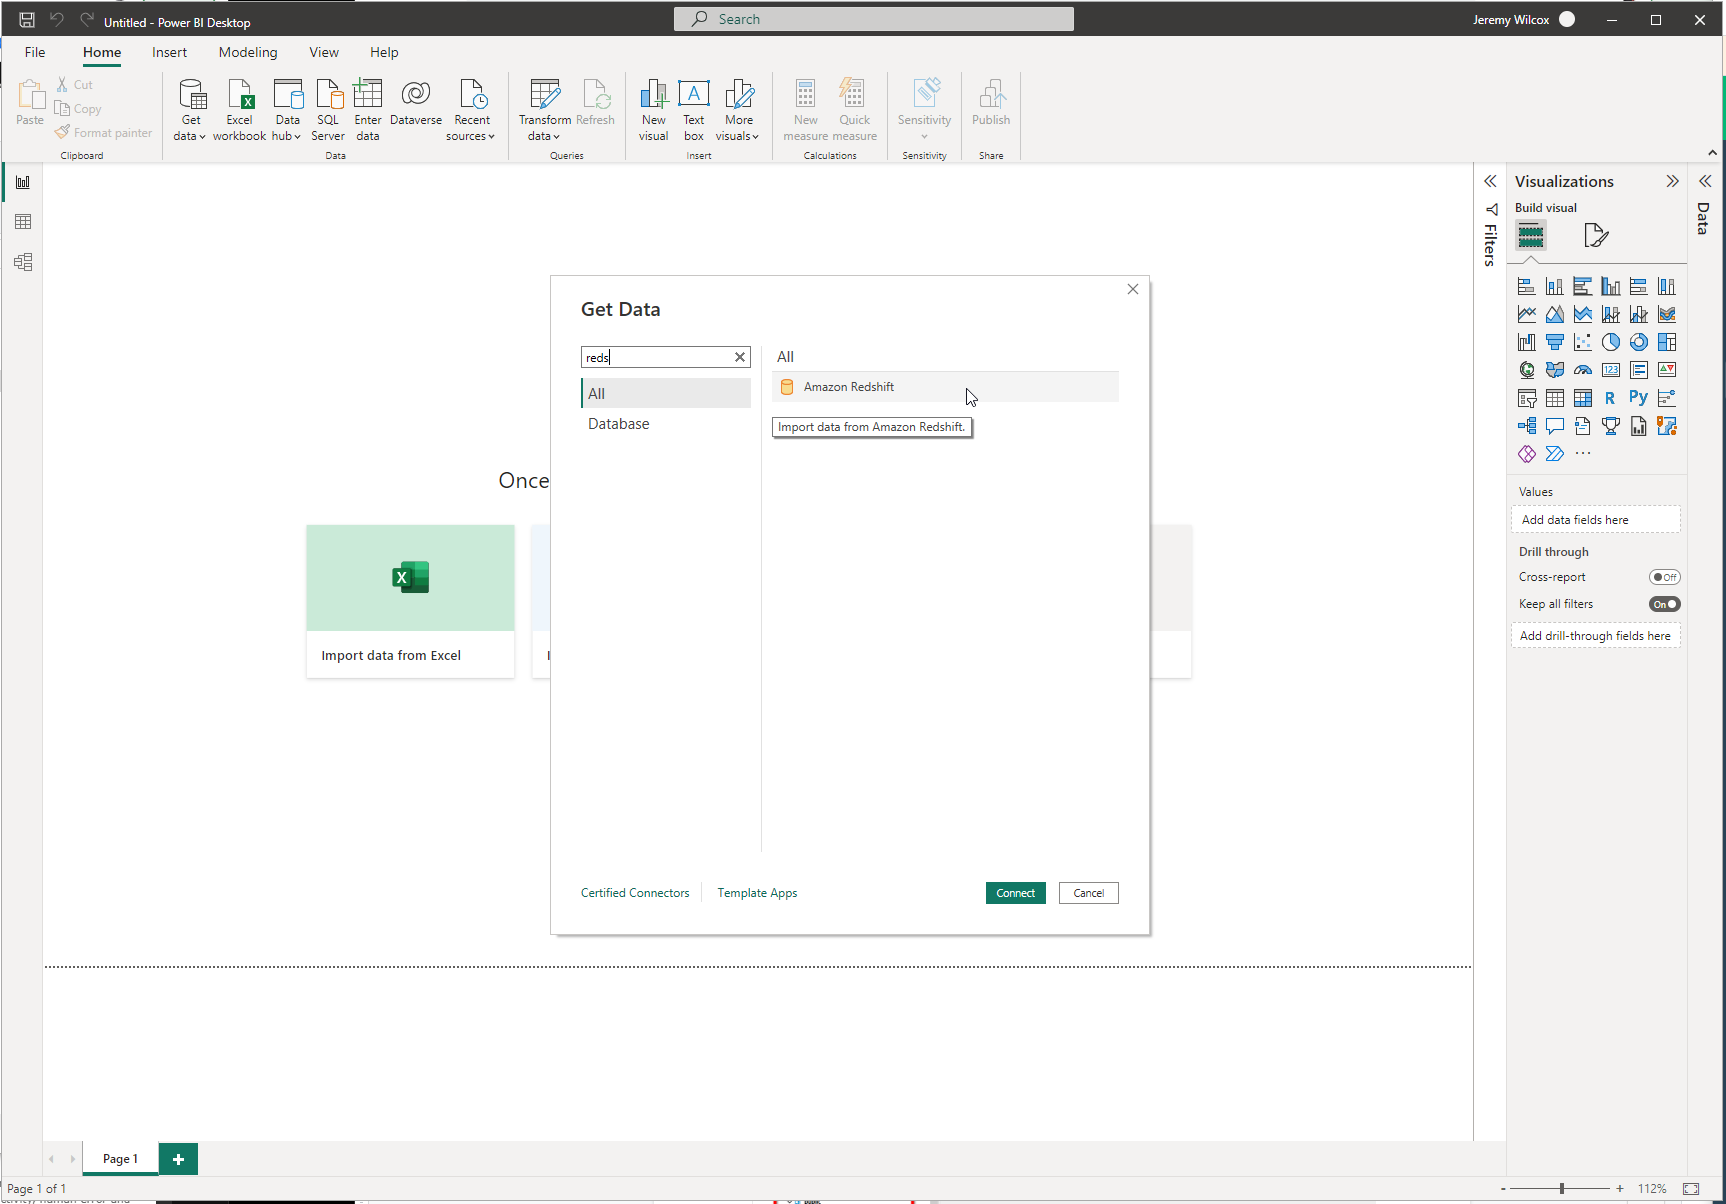This screenshot has width=1726, height=1204.
Task: Expand the Data pane
Action: click(1705, 181)
